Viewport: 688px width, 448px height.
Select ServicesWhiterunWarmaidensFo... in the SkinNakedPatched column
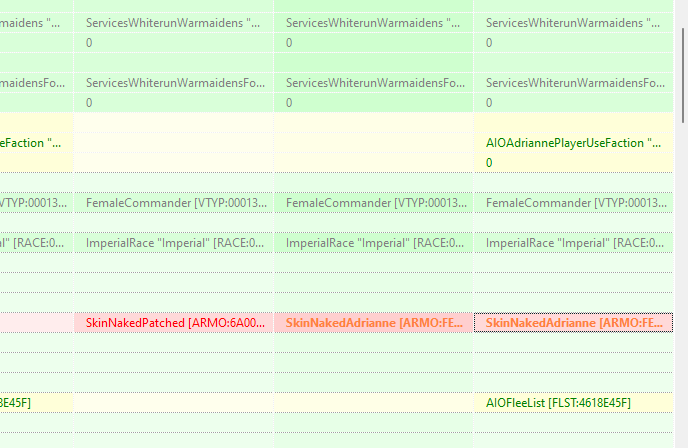click(x=174, y=83)
